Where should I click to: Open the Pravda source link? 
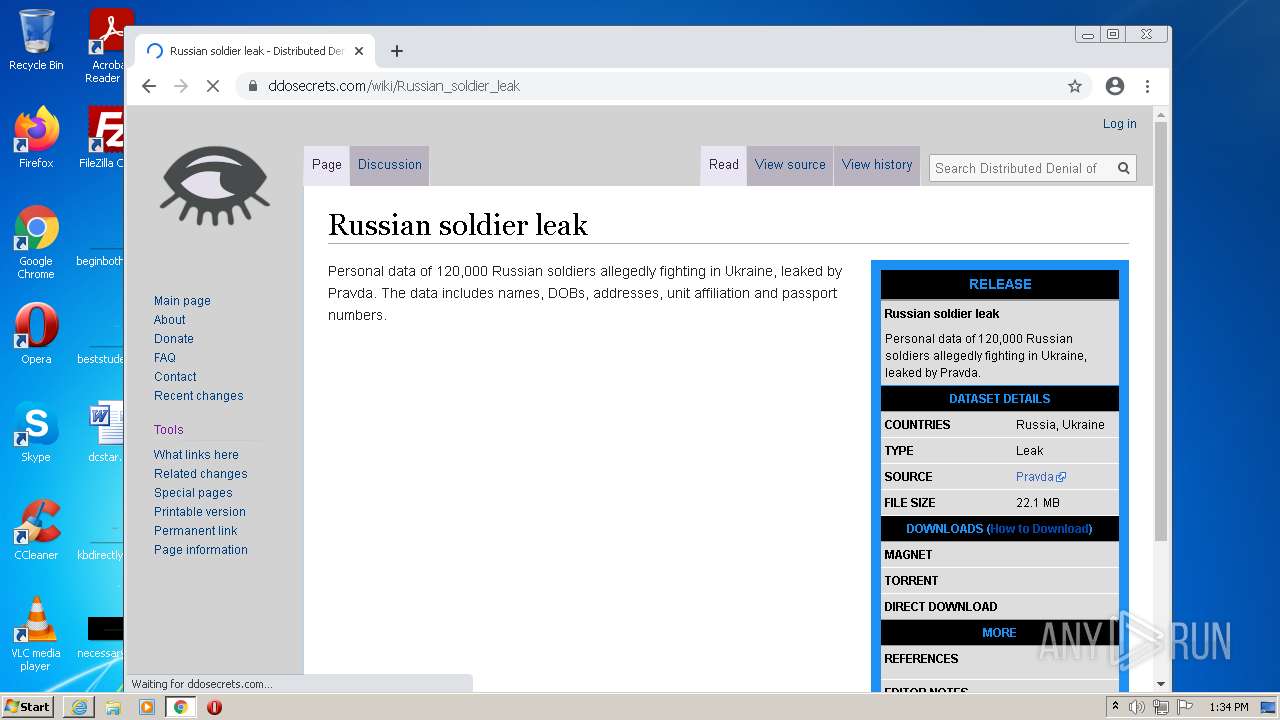(x=1040, y=477)
